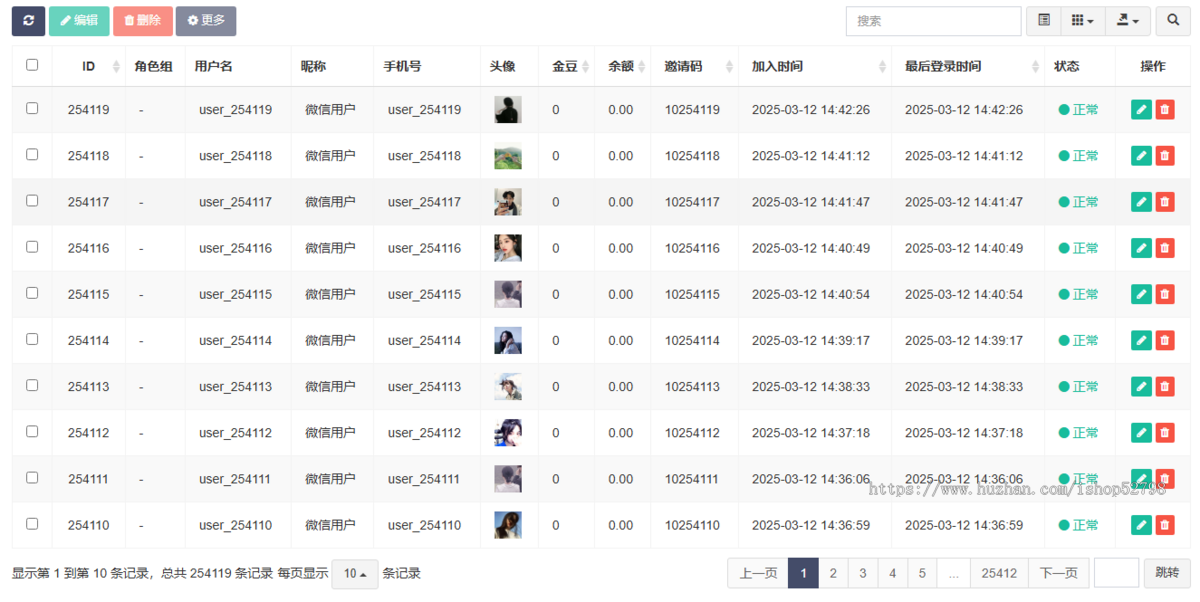This screenshot has height=602, width=1200.
Task: Open avatar thumbnail of user 254118
Action: pyautogui.click(x=508, y=156)
